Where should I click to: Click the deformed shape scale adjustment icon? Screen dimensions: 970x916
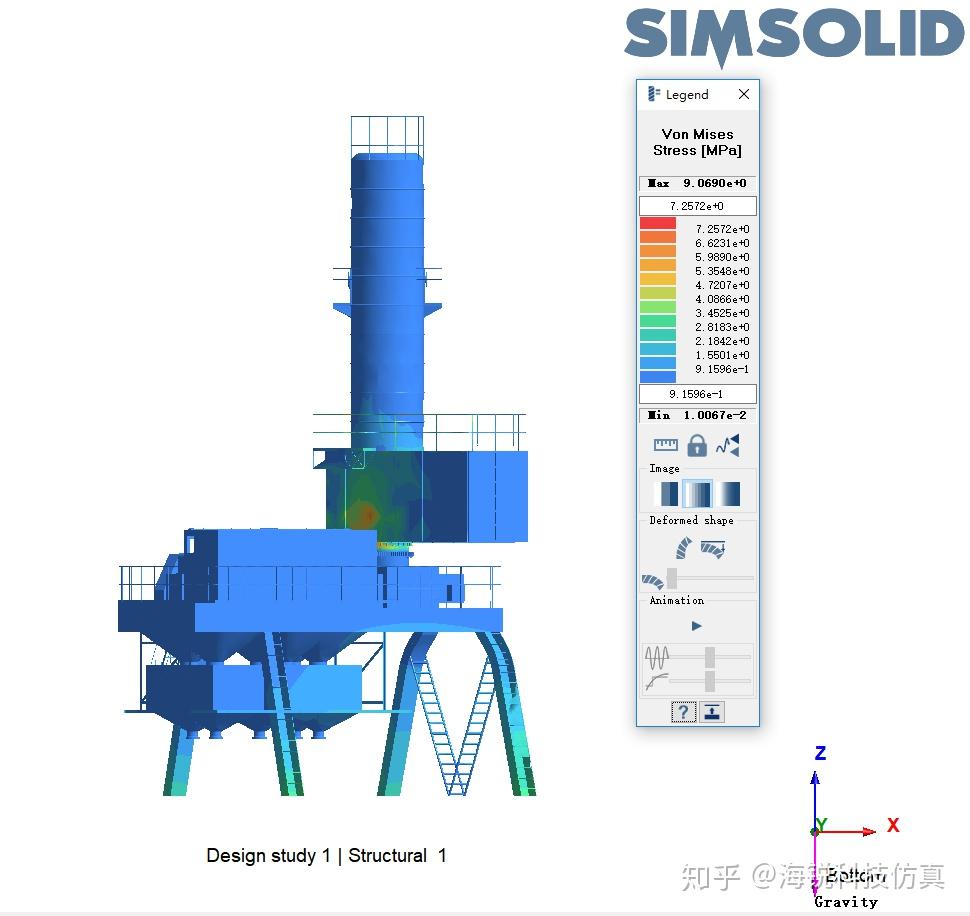point(714,548)
